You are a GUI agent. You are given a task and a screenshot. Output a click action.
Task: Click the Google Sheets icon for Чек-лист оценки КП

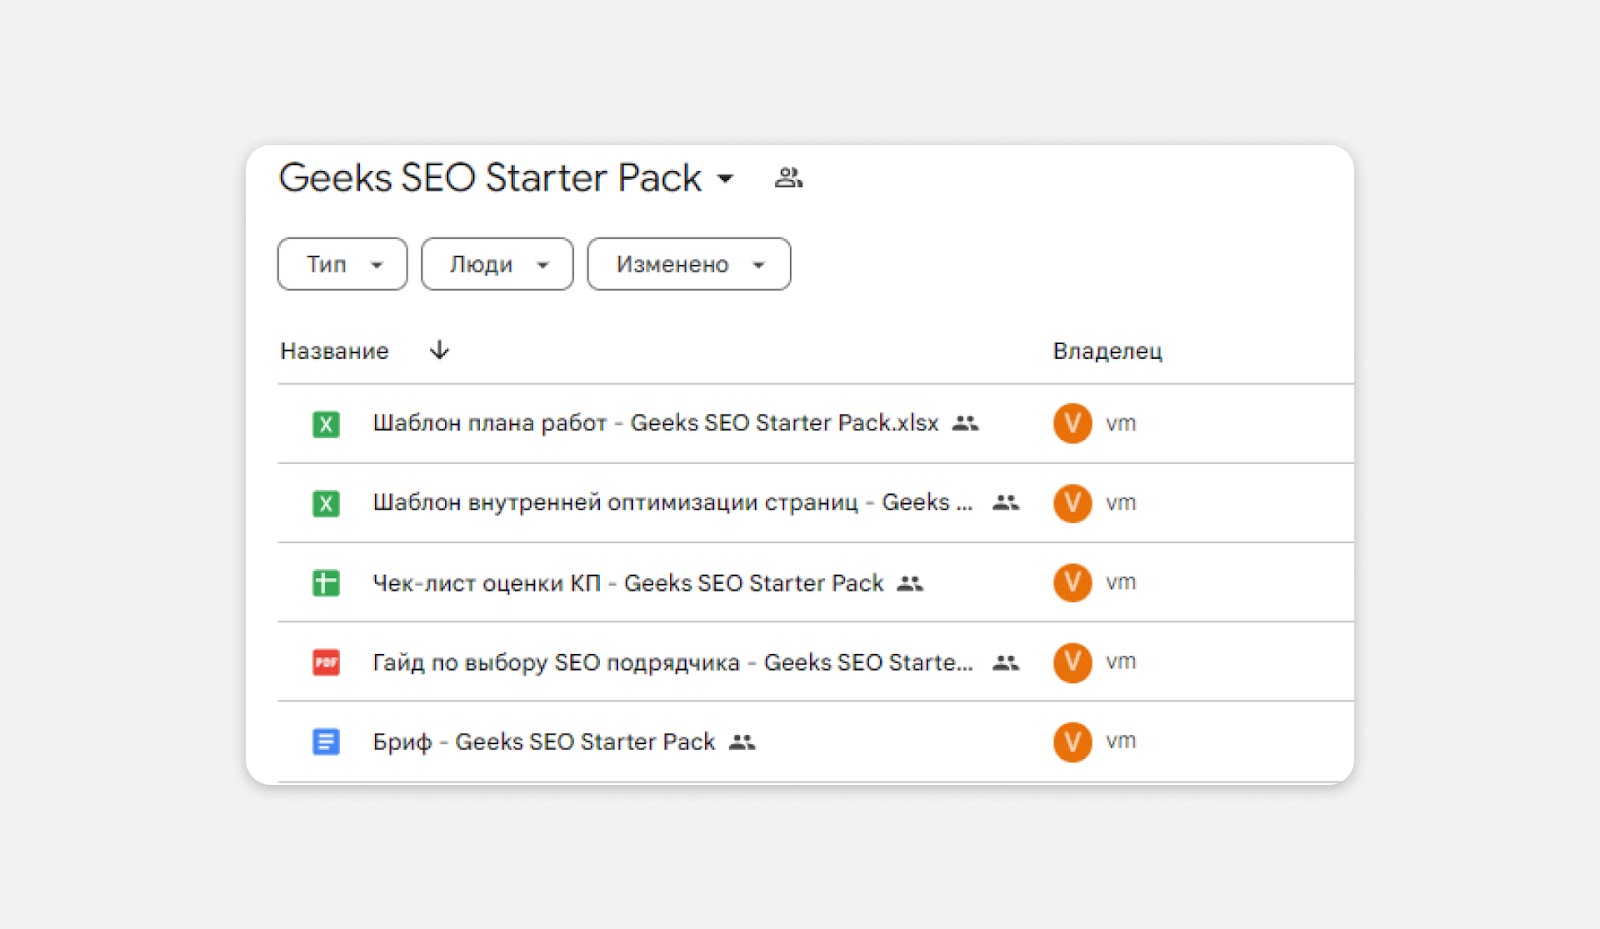pos(326,583)
